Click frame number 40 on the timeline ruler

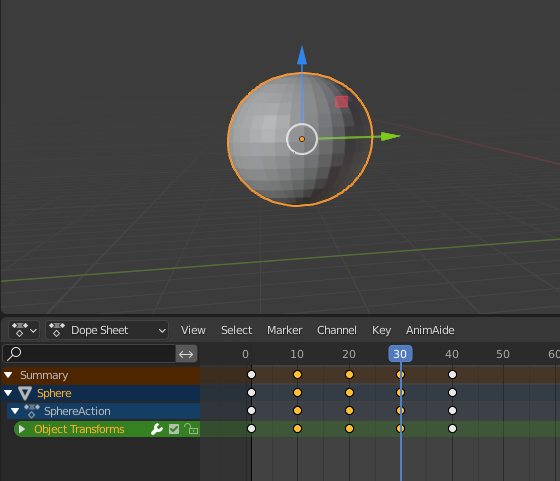click(x=452, y=354)
